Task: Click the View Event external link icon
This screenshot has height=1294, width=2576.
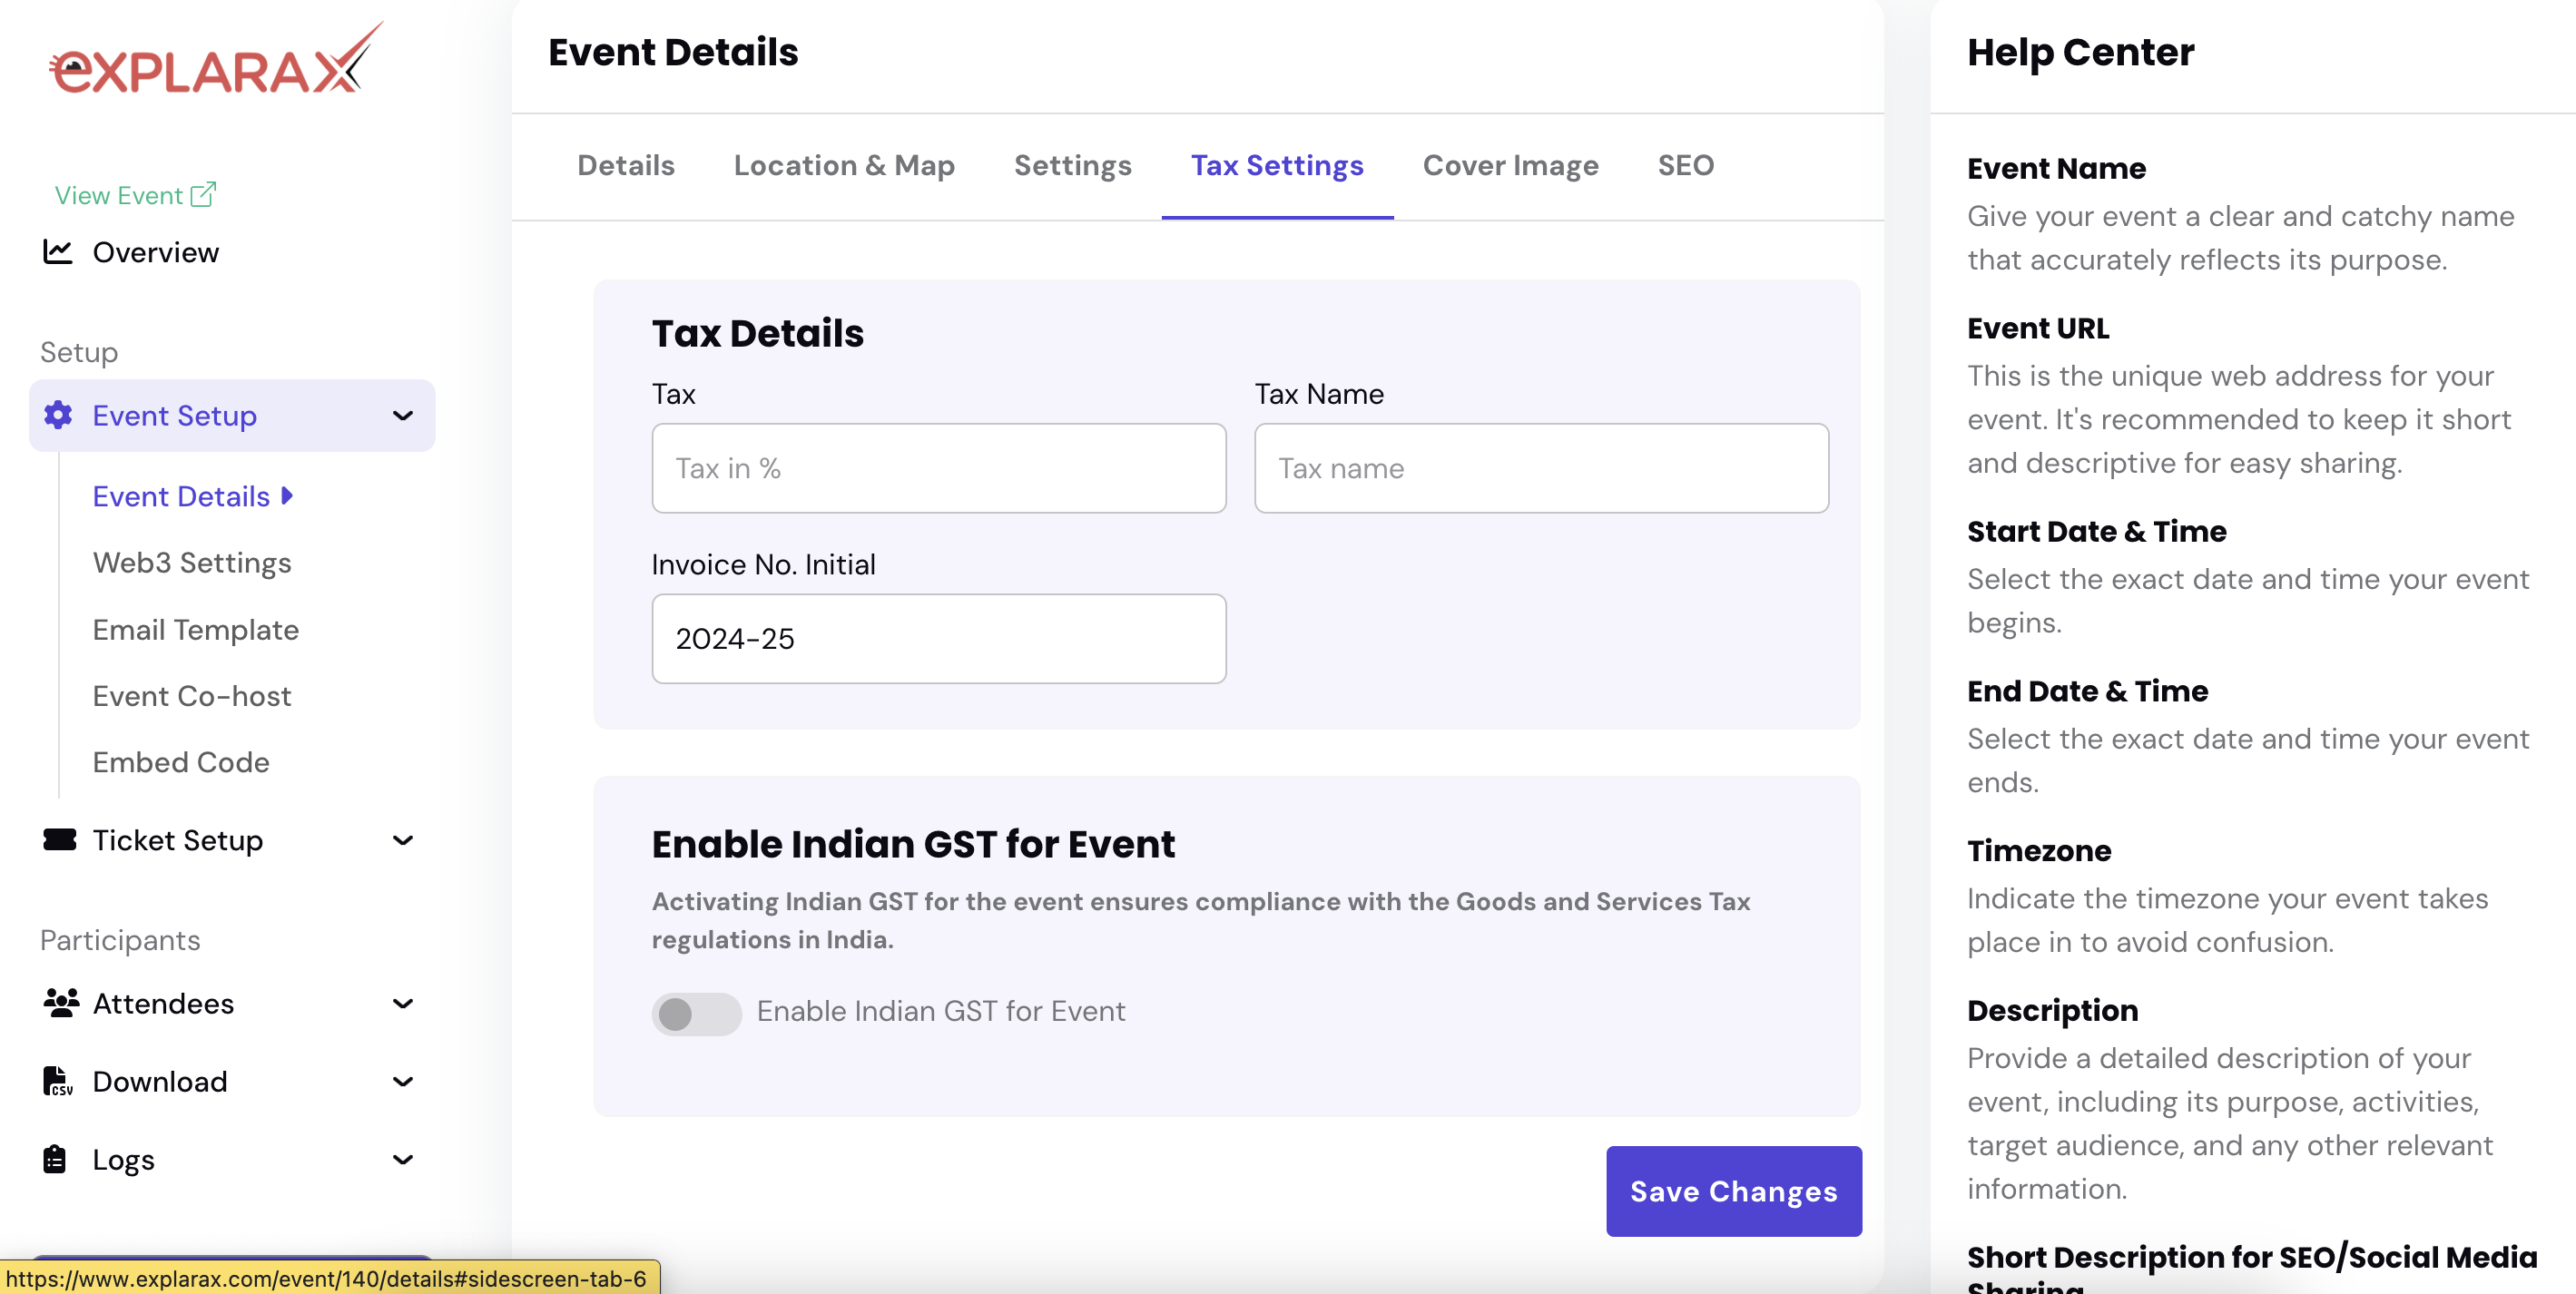Action: coord(203,194)
